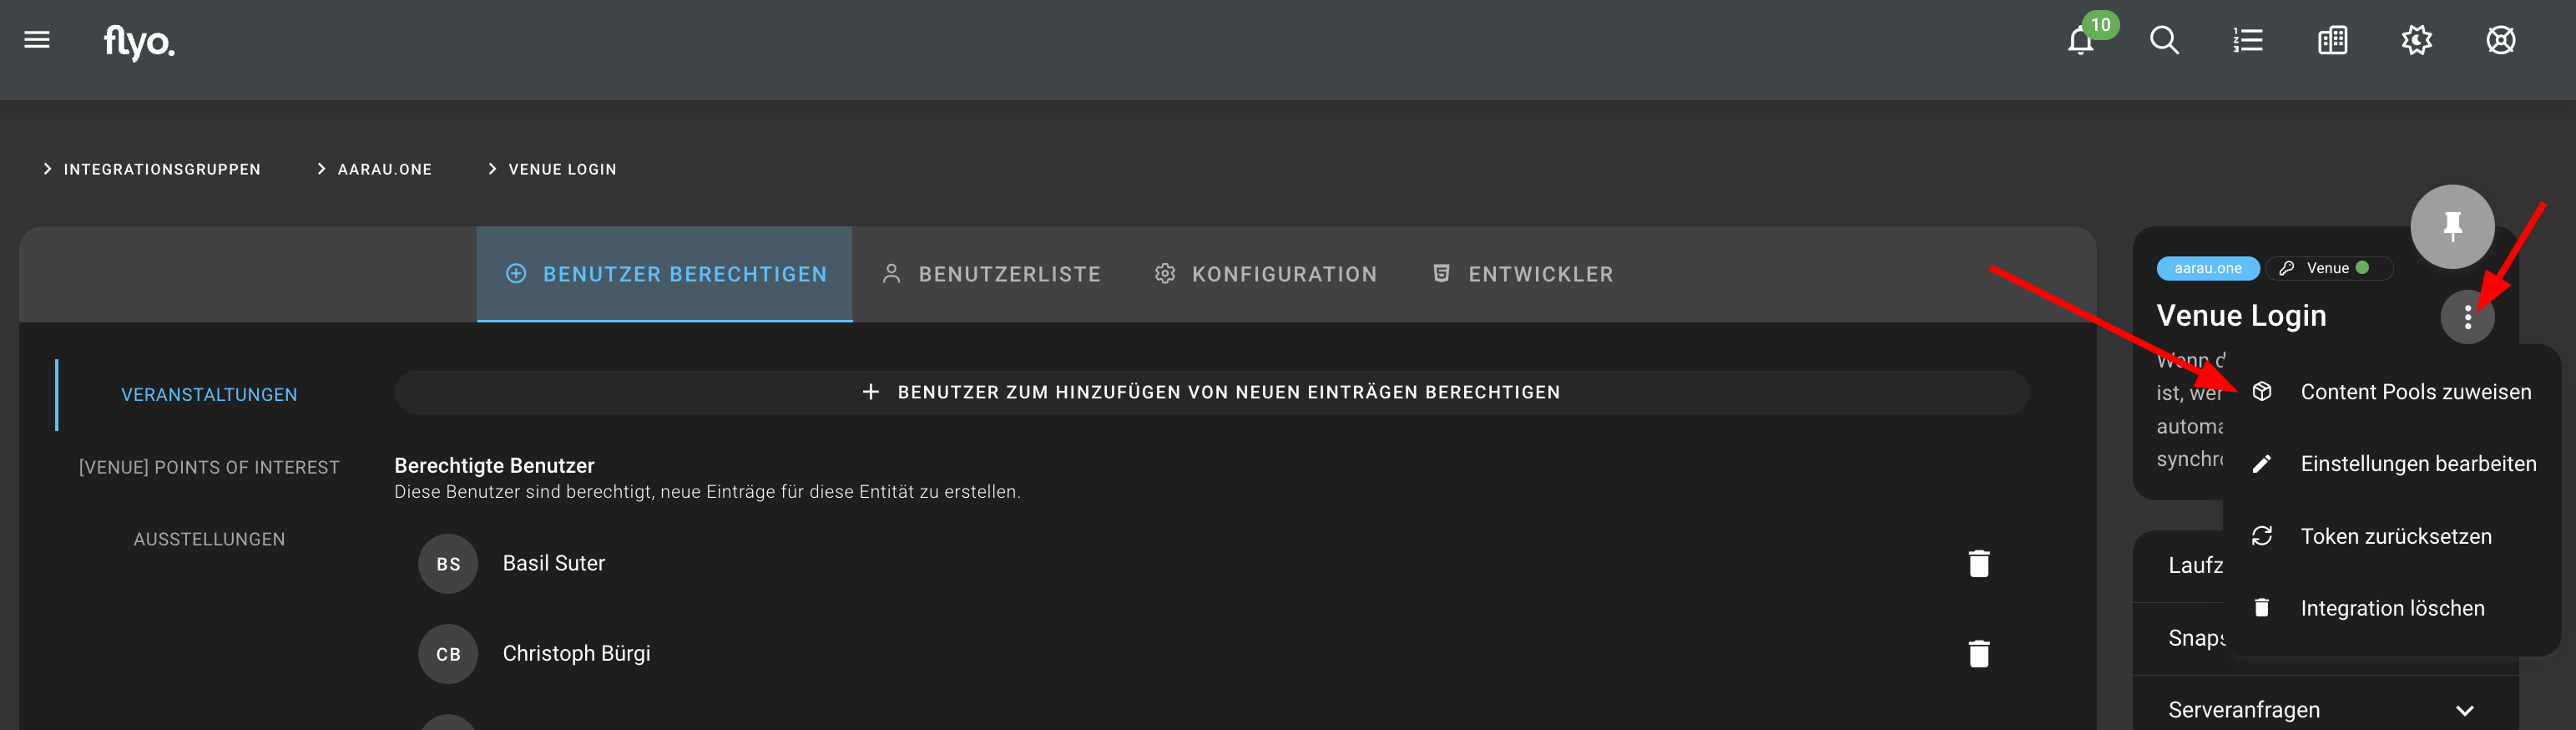The image size is (2576, 730).
Task: Switch to Benutzer Berechtigen tab
Action: coord(665,274)
